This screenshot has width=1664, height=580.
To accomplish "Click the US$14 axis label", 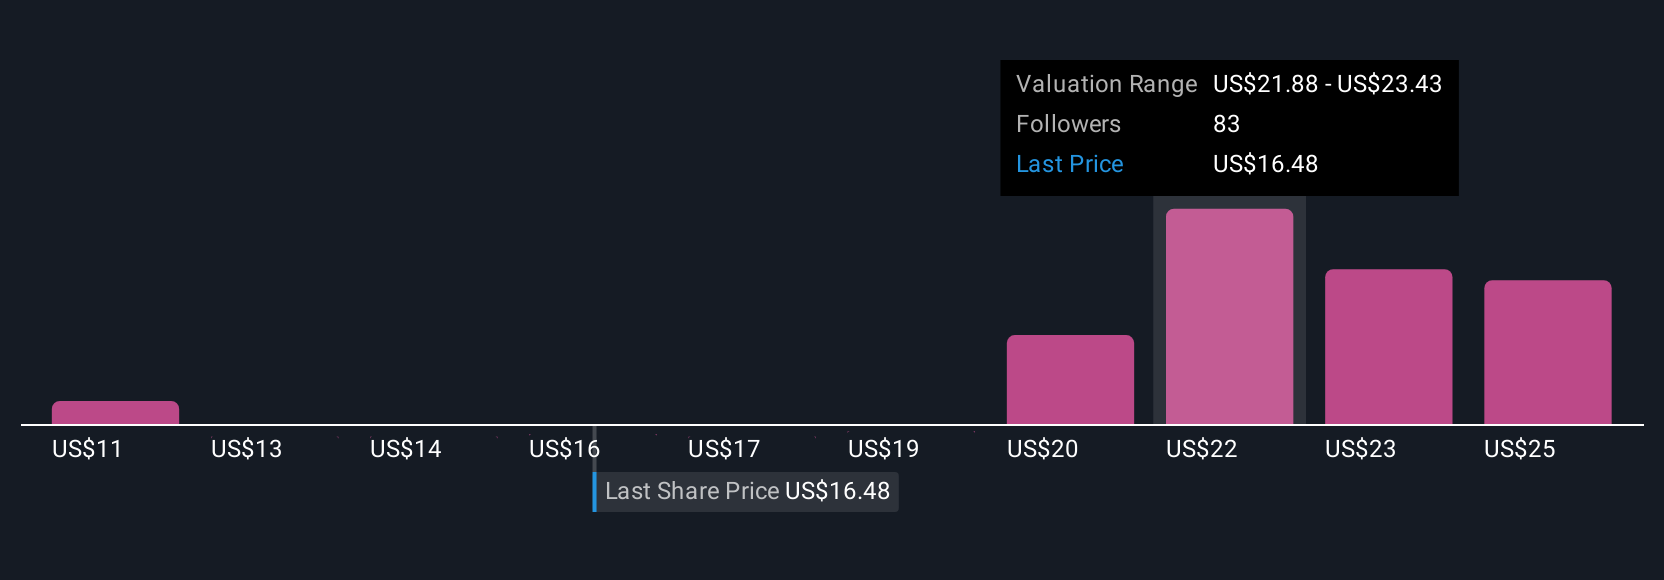I will point(405,449).
